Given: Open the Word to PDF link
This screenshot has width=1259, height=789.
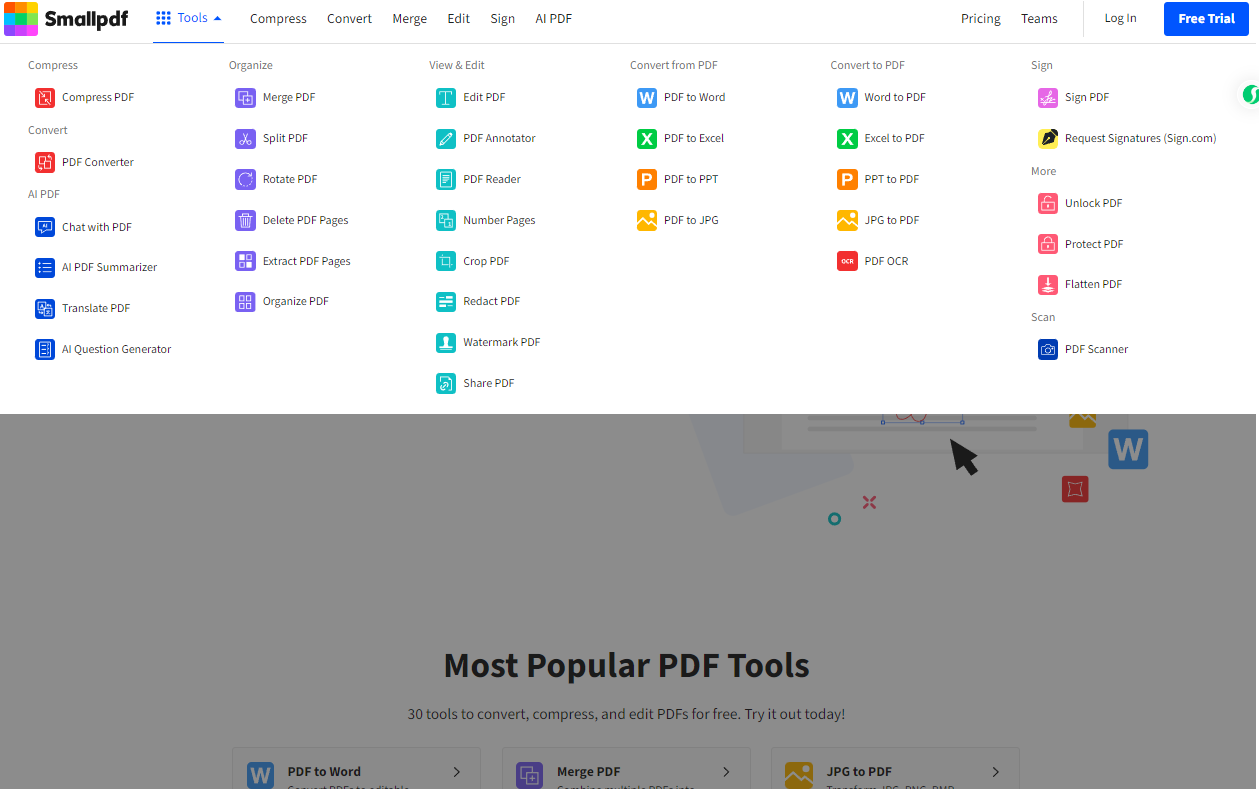Looking at the screenshot, I should [881, 97].
